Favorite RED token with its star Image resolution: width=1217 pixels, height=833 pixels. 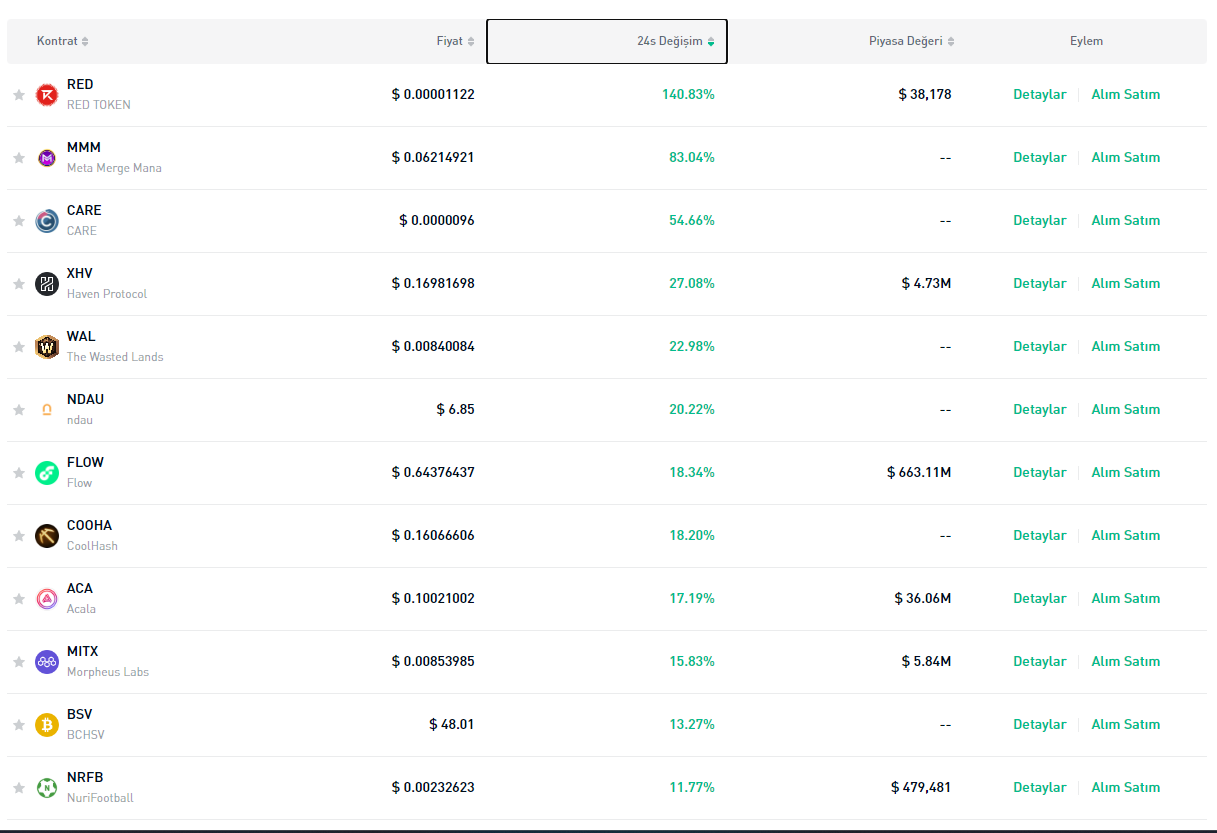[19, 95]
